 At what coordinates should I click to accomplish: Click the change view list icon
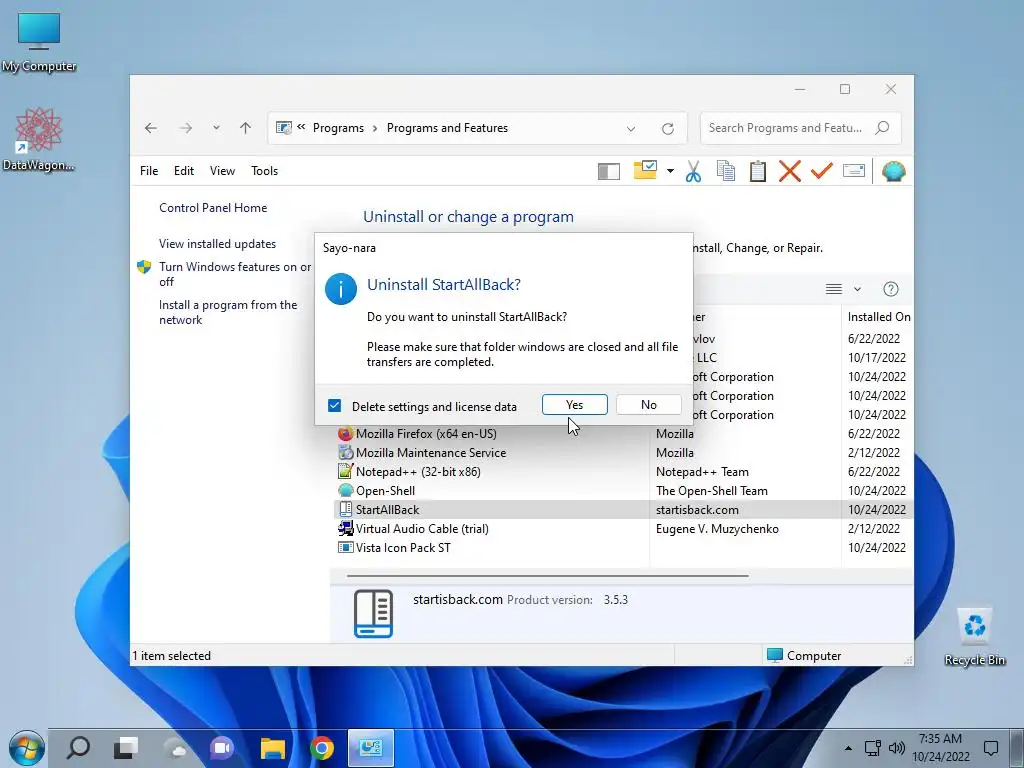coord(833,289)
